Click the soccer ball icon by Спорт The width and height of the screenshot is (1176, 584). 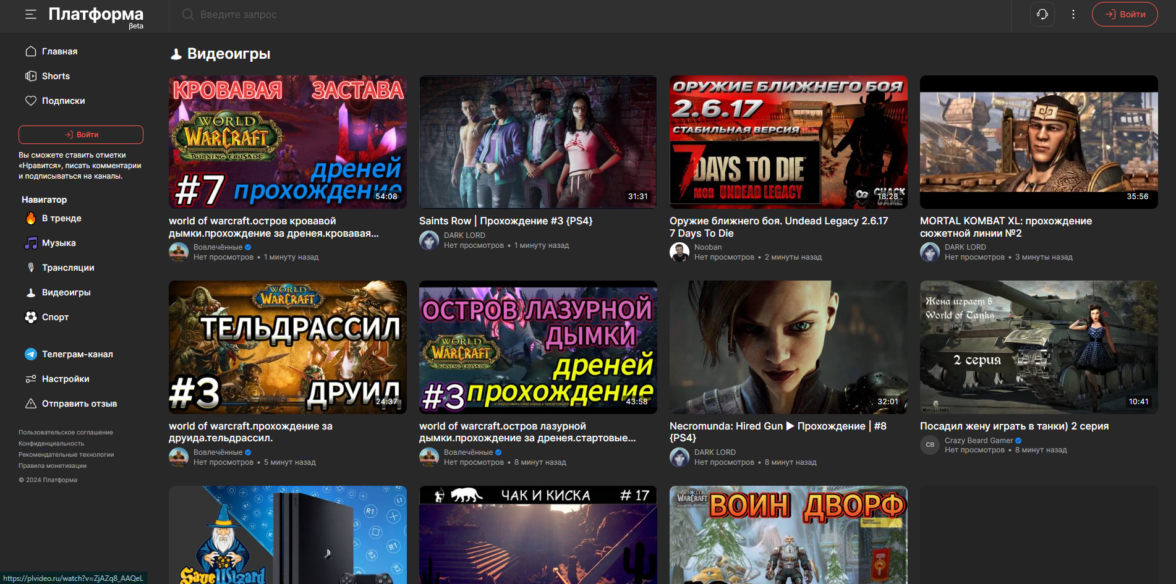[x=31, y=318]
